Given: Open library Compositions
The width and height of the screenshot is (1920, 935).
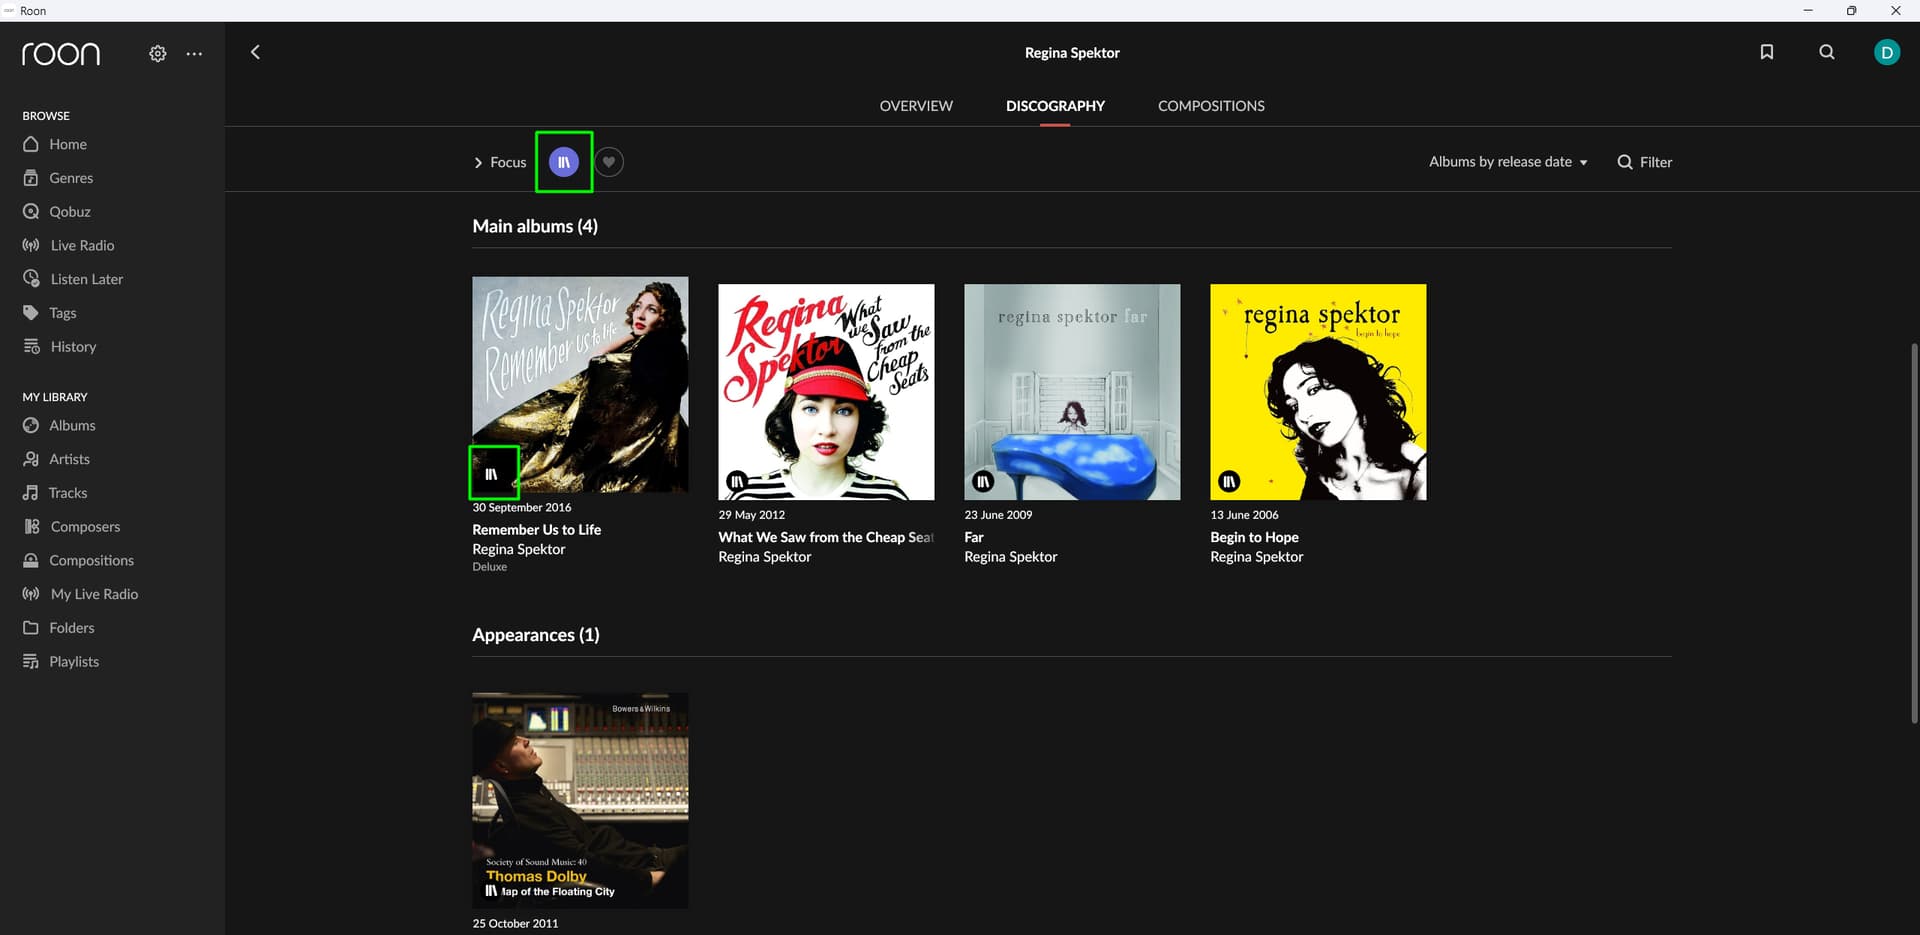Looking at the screenshot, I should click(x=79, y=560).
